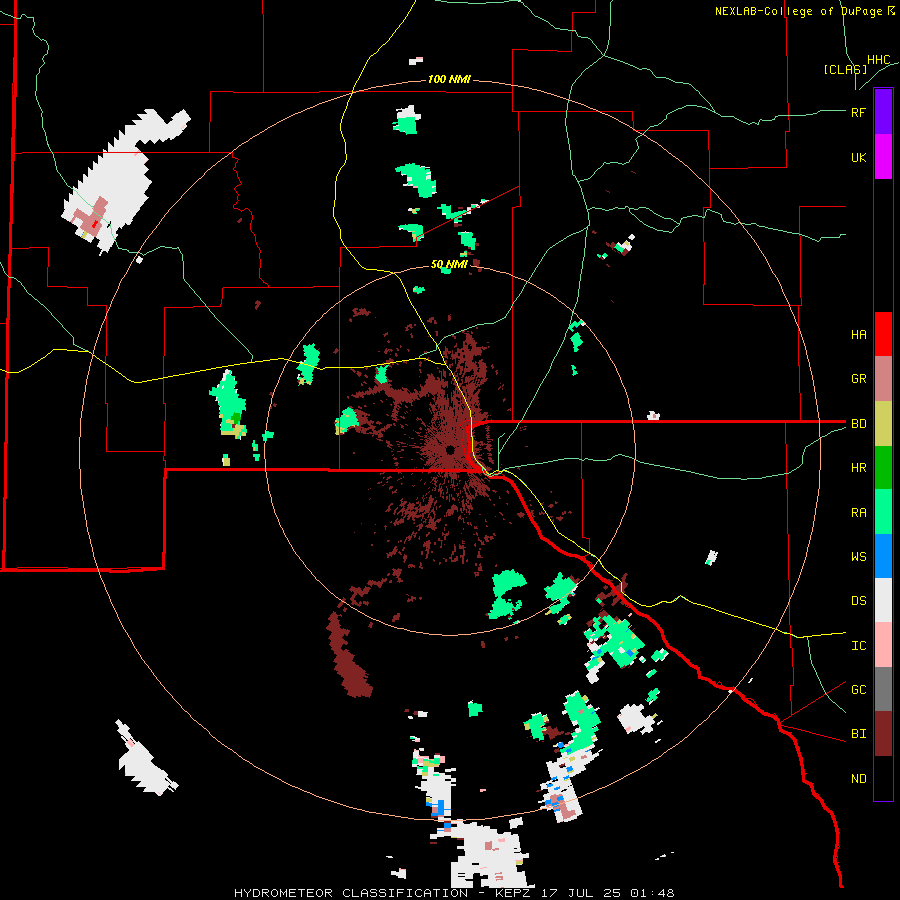Click the DS white legend swatch
This screenshot has width=900, height=900.
click(883, 600)
